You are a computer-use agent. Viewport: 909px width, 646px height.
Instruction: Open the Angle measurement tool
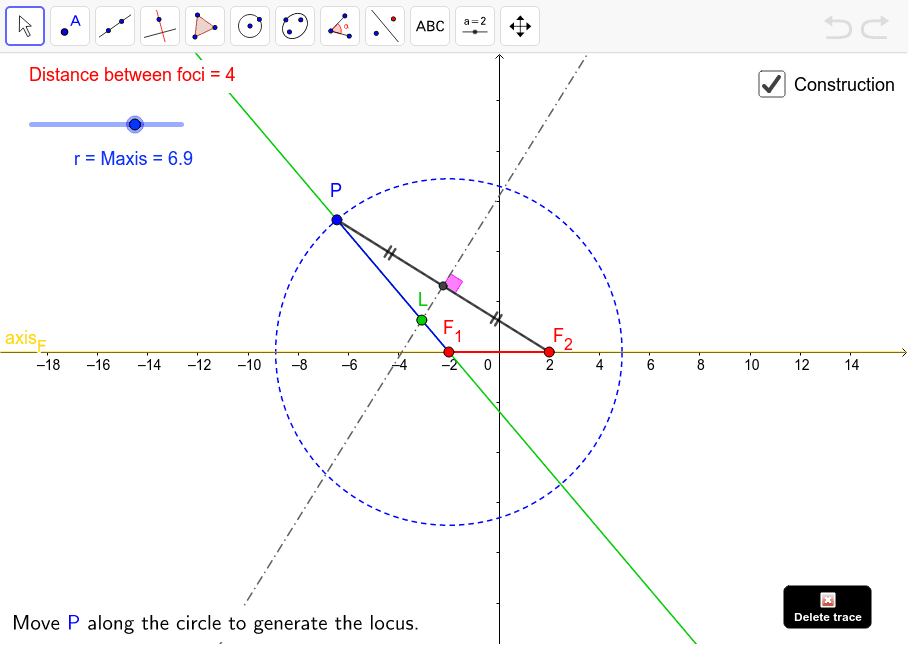[340, 26]
